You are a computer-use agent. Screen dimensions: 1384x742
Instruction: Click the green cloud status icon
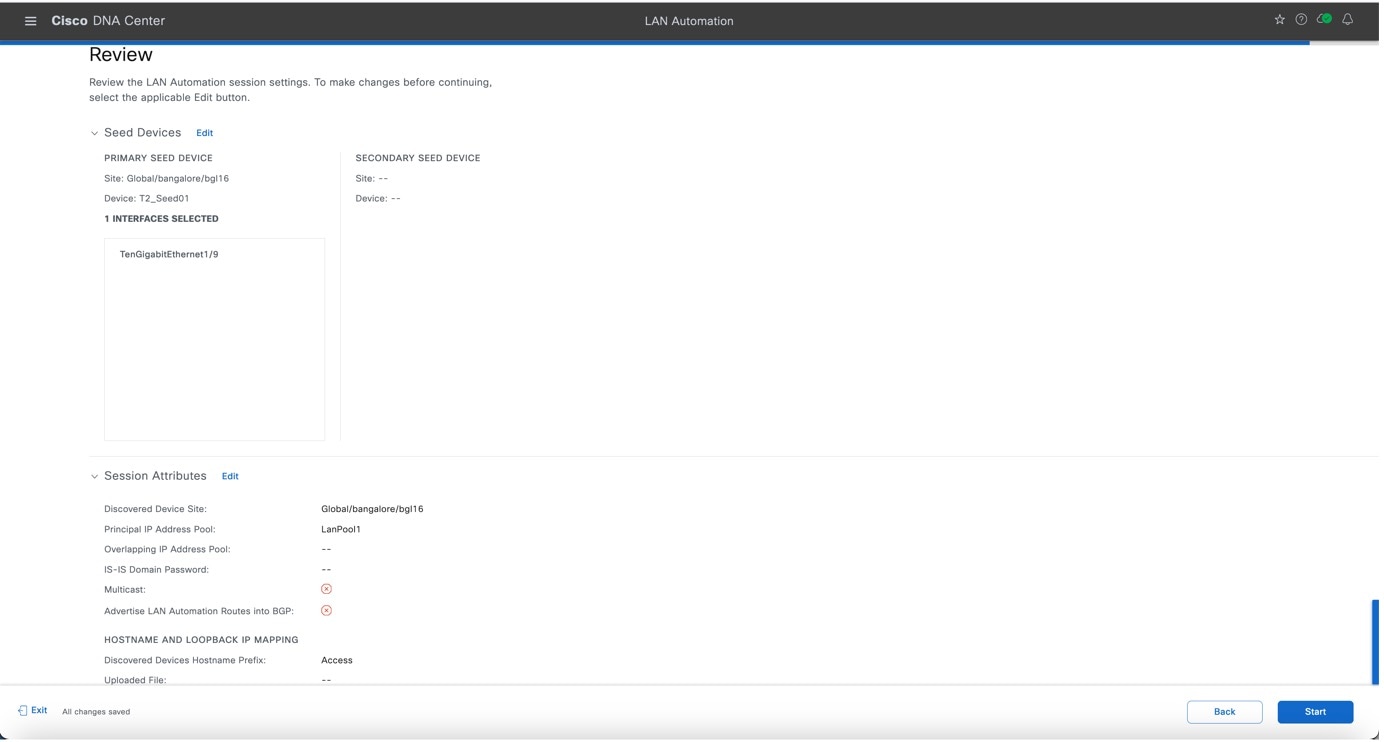point(1324,19)
